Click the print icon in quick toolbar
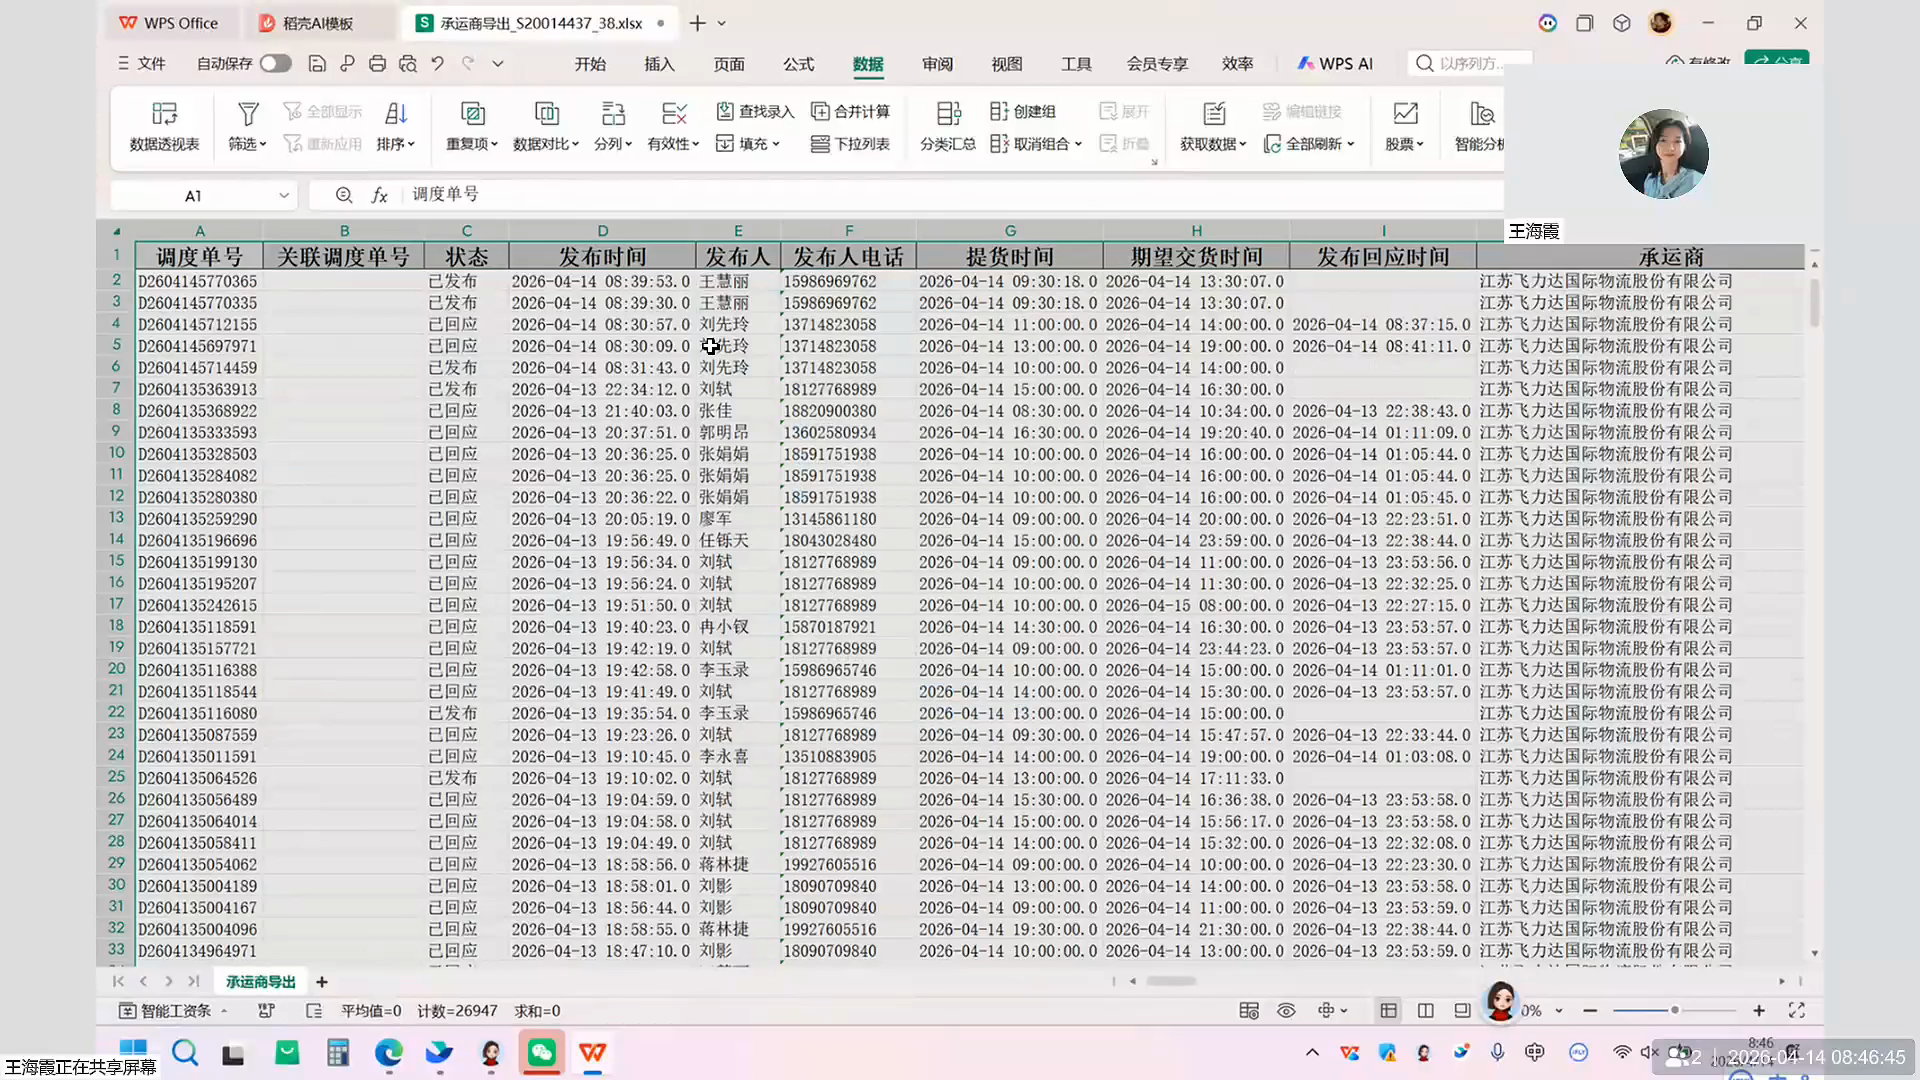The height and width of the screenshot is (1080, 1920). pyautogui.click(x=377, y=64)
